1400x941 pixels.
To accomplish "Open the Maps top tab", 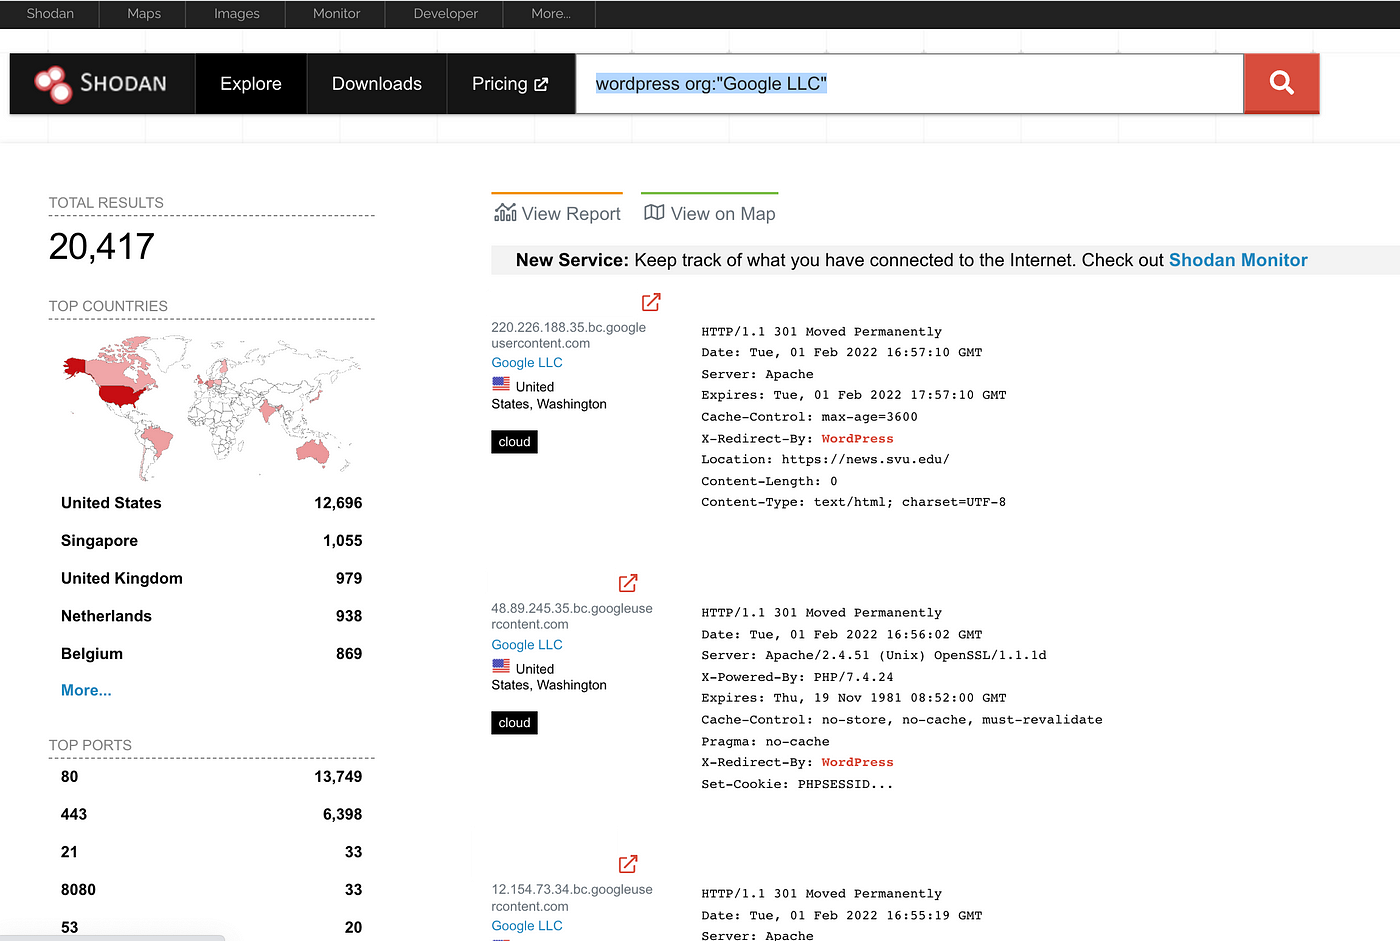I will coord(144,14).
